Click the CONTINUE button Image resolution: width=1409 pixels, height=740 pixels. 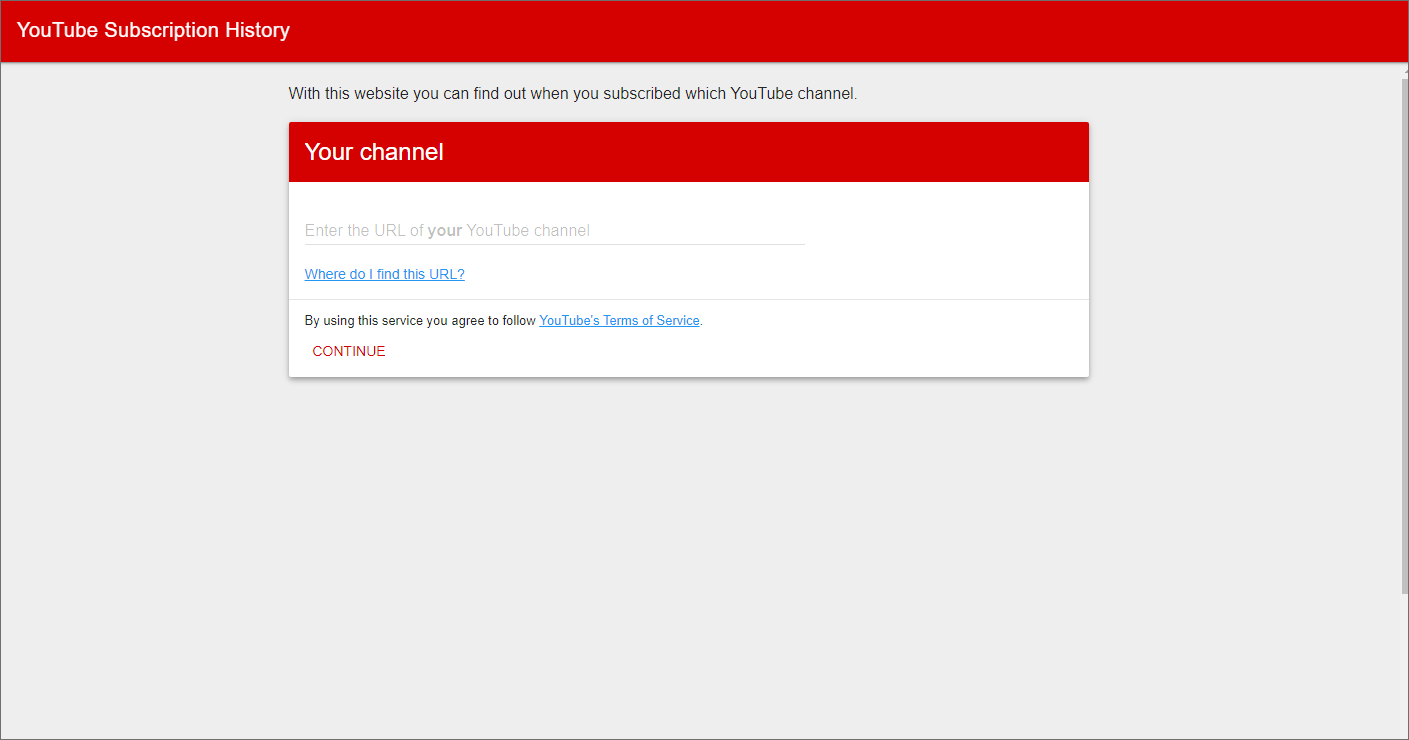point(348,351)
